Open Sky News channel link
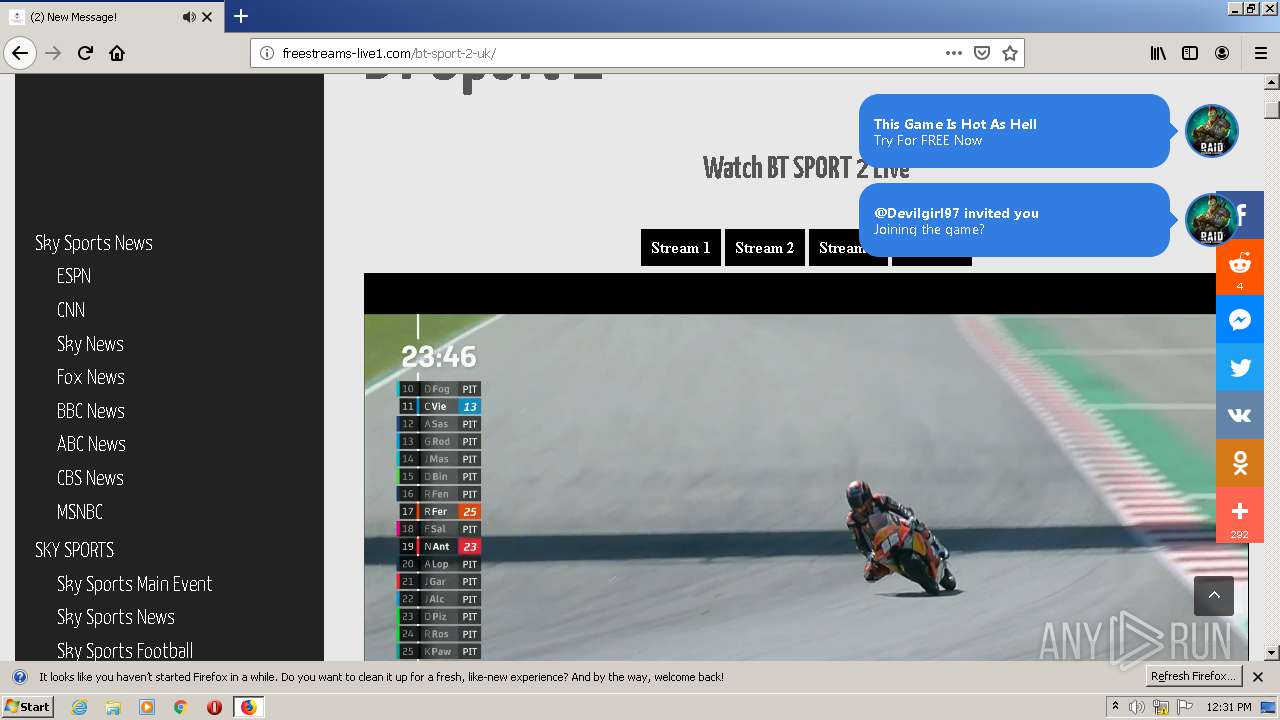Image resolution: width=1280 pixels, height=720 pixels. point(90,344)
